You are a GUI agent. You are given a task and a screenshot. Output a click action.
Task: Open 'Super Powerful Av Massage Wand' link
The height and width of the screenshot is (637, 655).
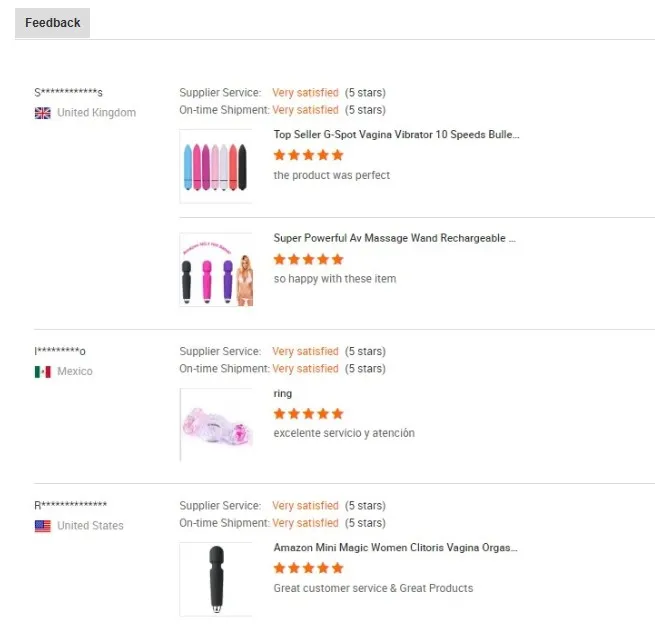coord(395,238)
